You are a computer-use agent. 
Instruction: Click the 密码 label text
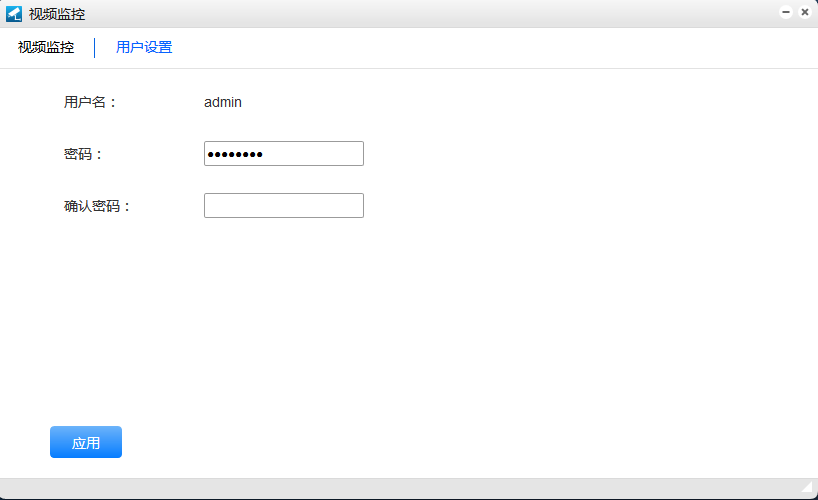pos(83,154)
